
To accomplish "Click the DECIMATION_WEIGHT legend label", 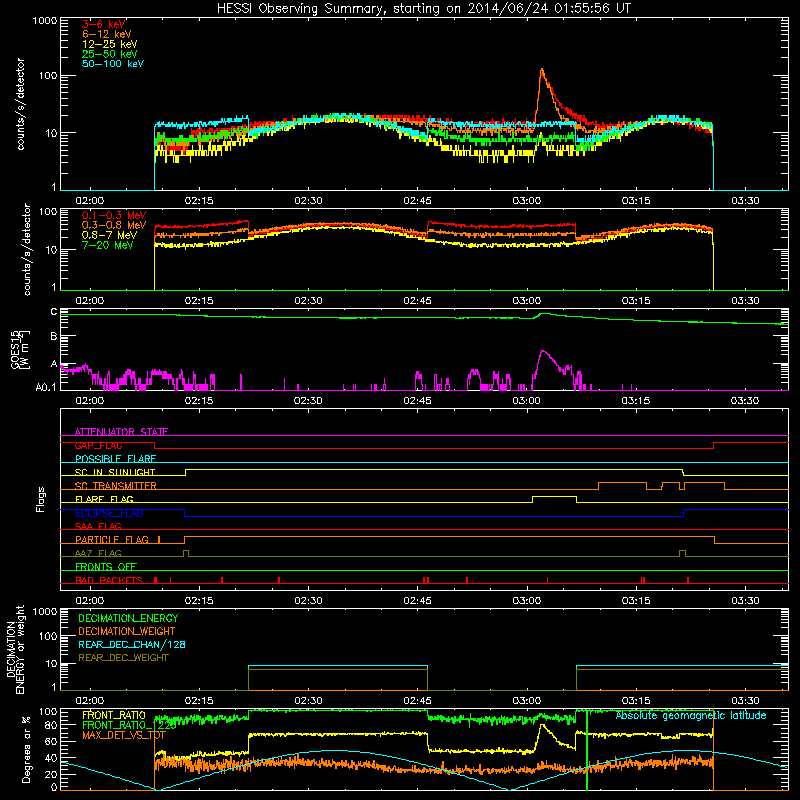I will click(x=127, y=631).
